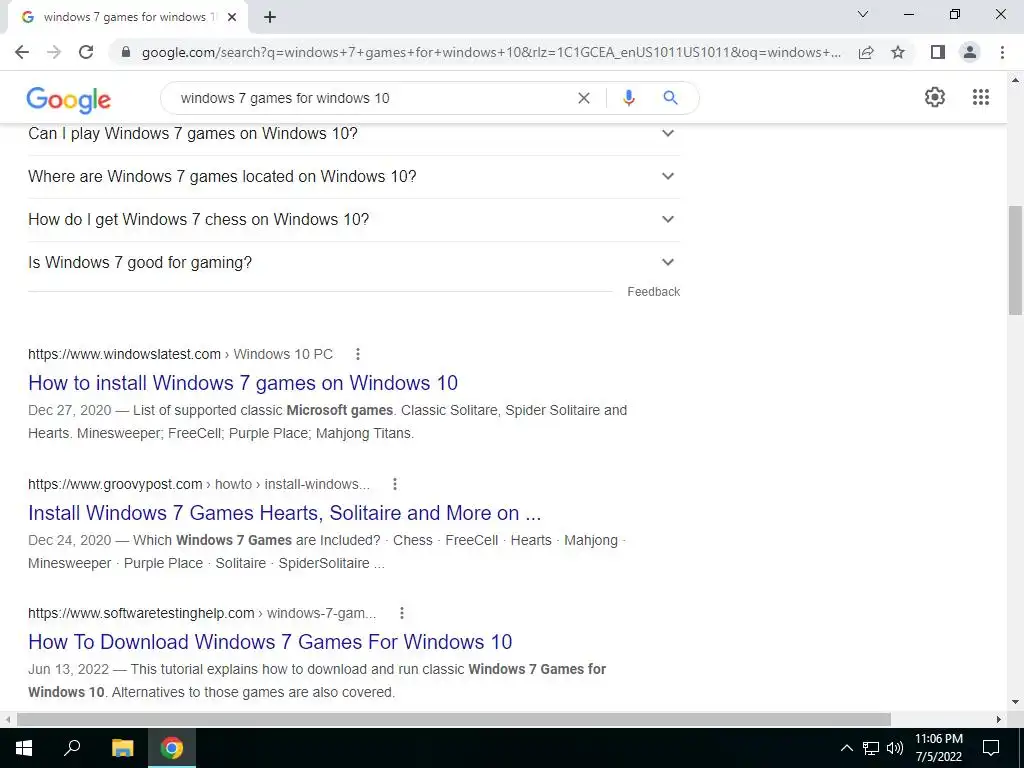Click the scroll right arrow
Image resolution: width=1024 pixels, height=768 pixels.
(x=999, y=719)
